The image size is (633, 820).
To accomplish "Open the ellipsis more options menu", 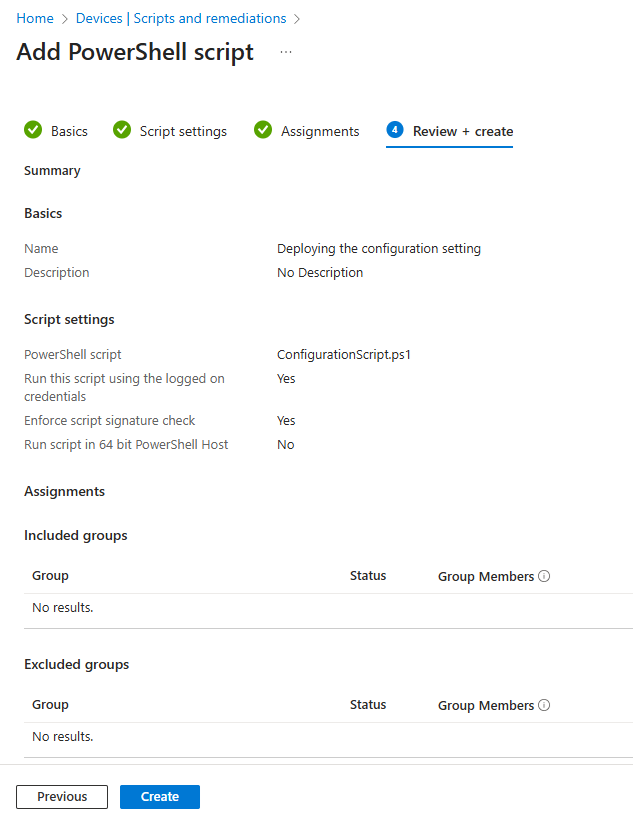I will point(286,52).
